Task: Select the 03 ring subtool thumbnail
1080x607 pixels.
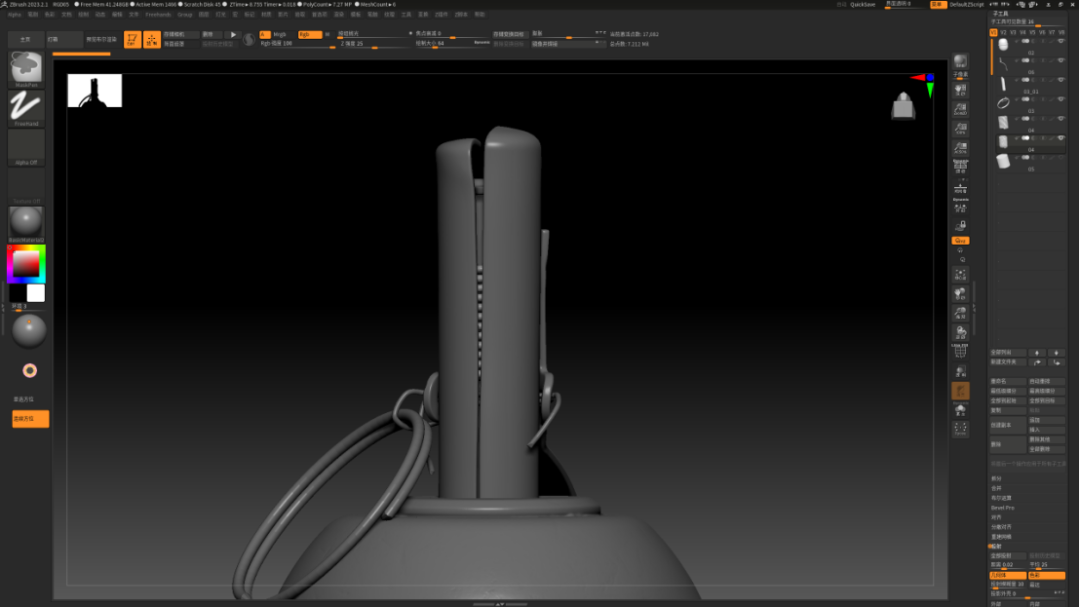Action: pyautogui.click(x=1003, y=103)
